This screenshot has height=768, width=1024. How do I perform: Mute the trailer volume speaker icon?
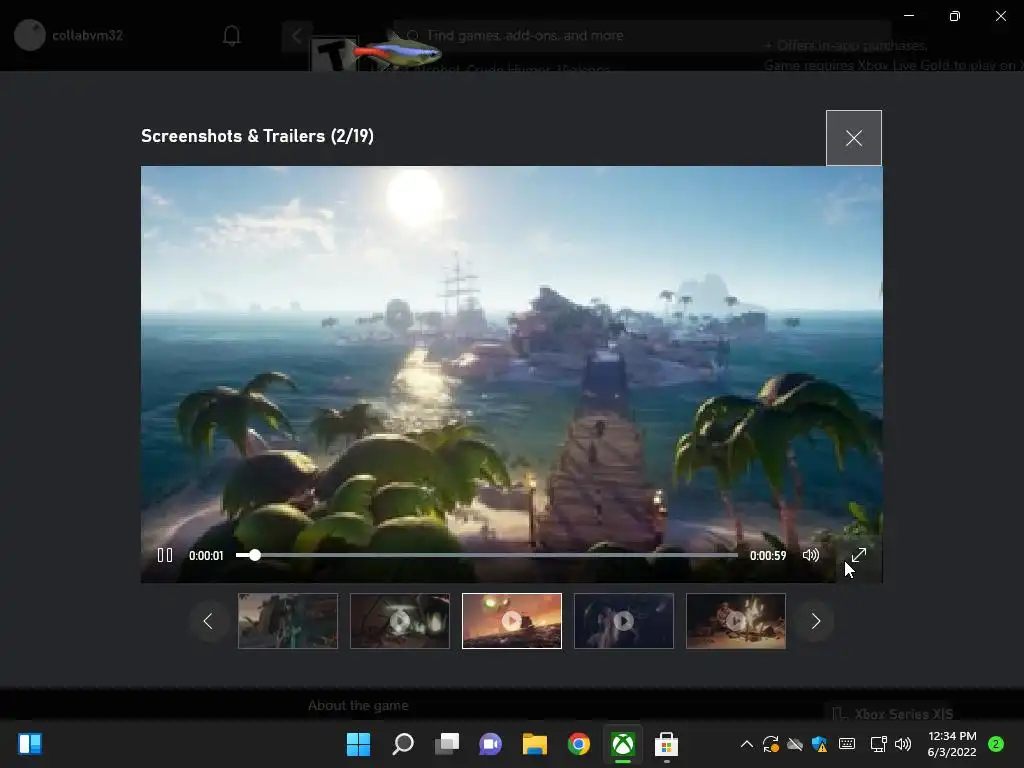click(x=810, y=555)
